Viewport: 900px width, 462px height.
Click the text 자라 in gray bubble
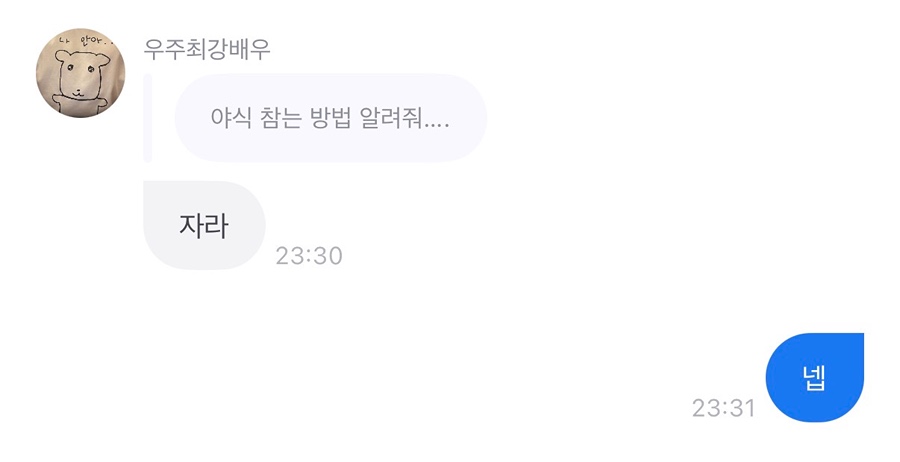click(x=204, y=226)
